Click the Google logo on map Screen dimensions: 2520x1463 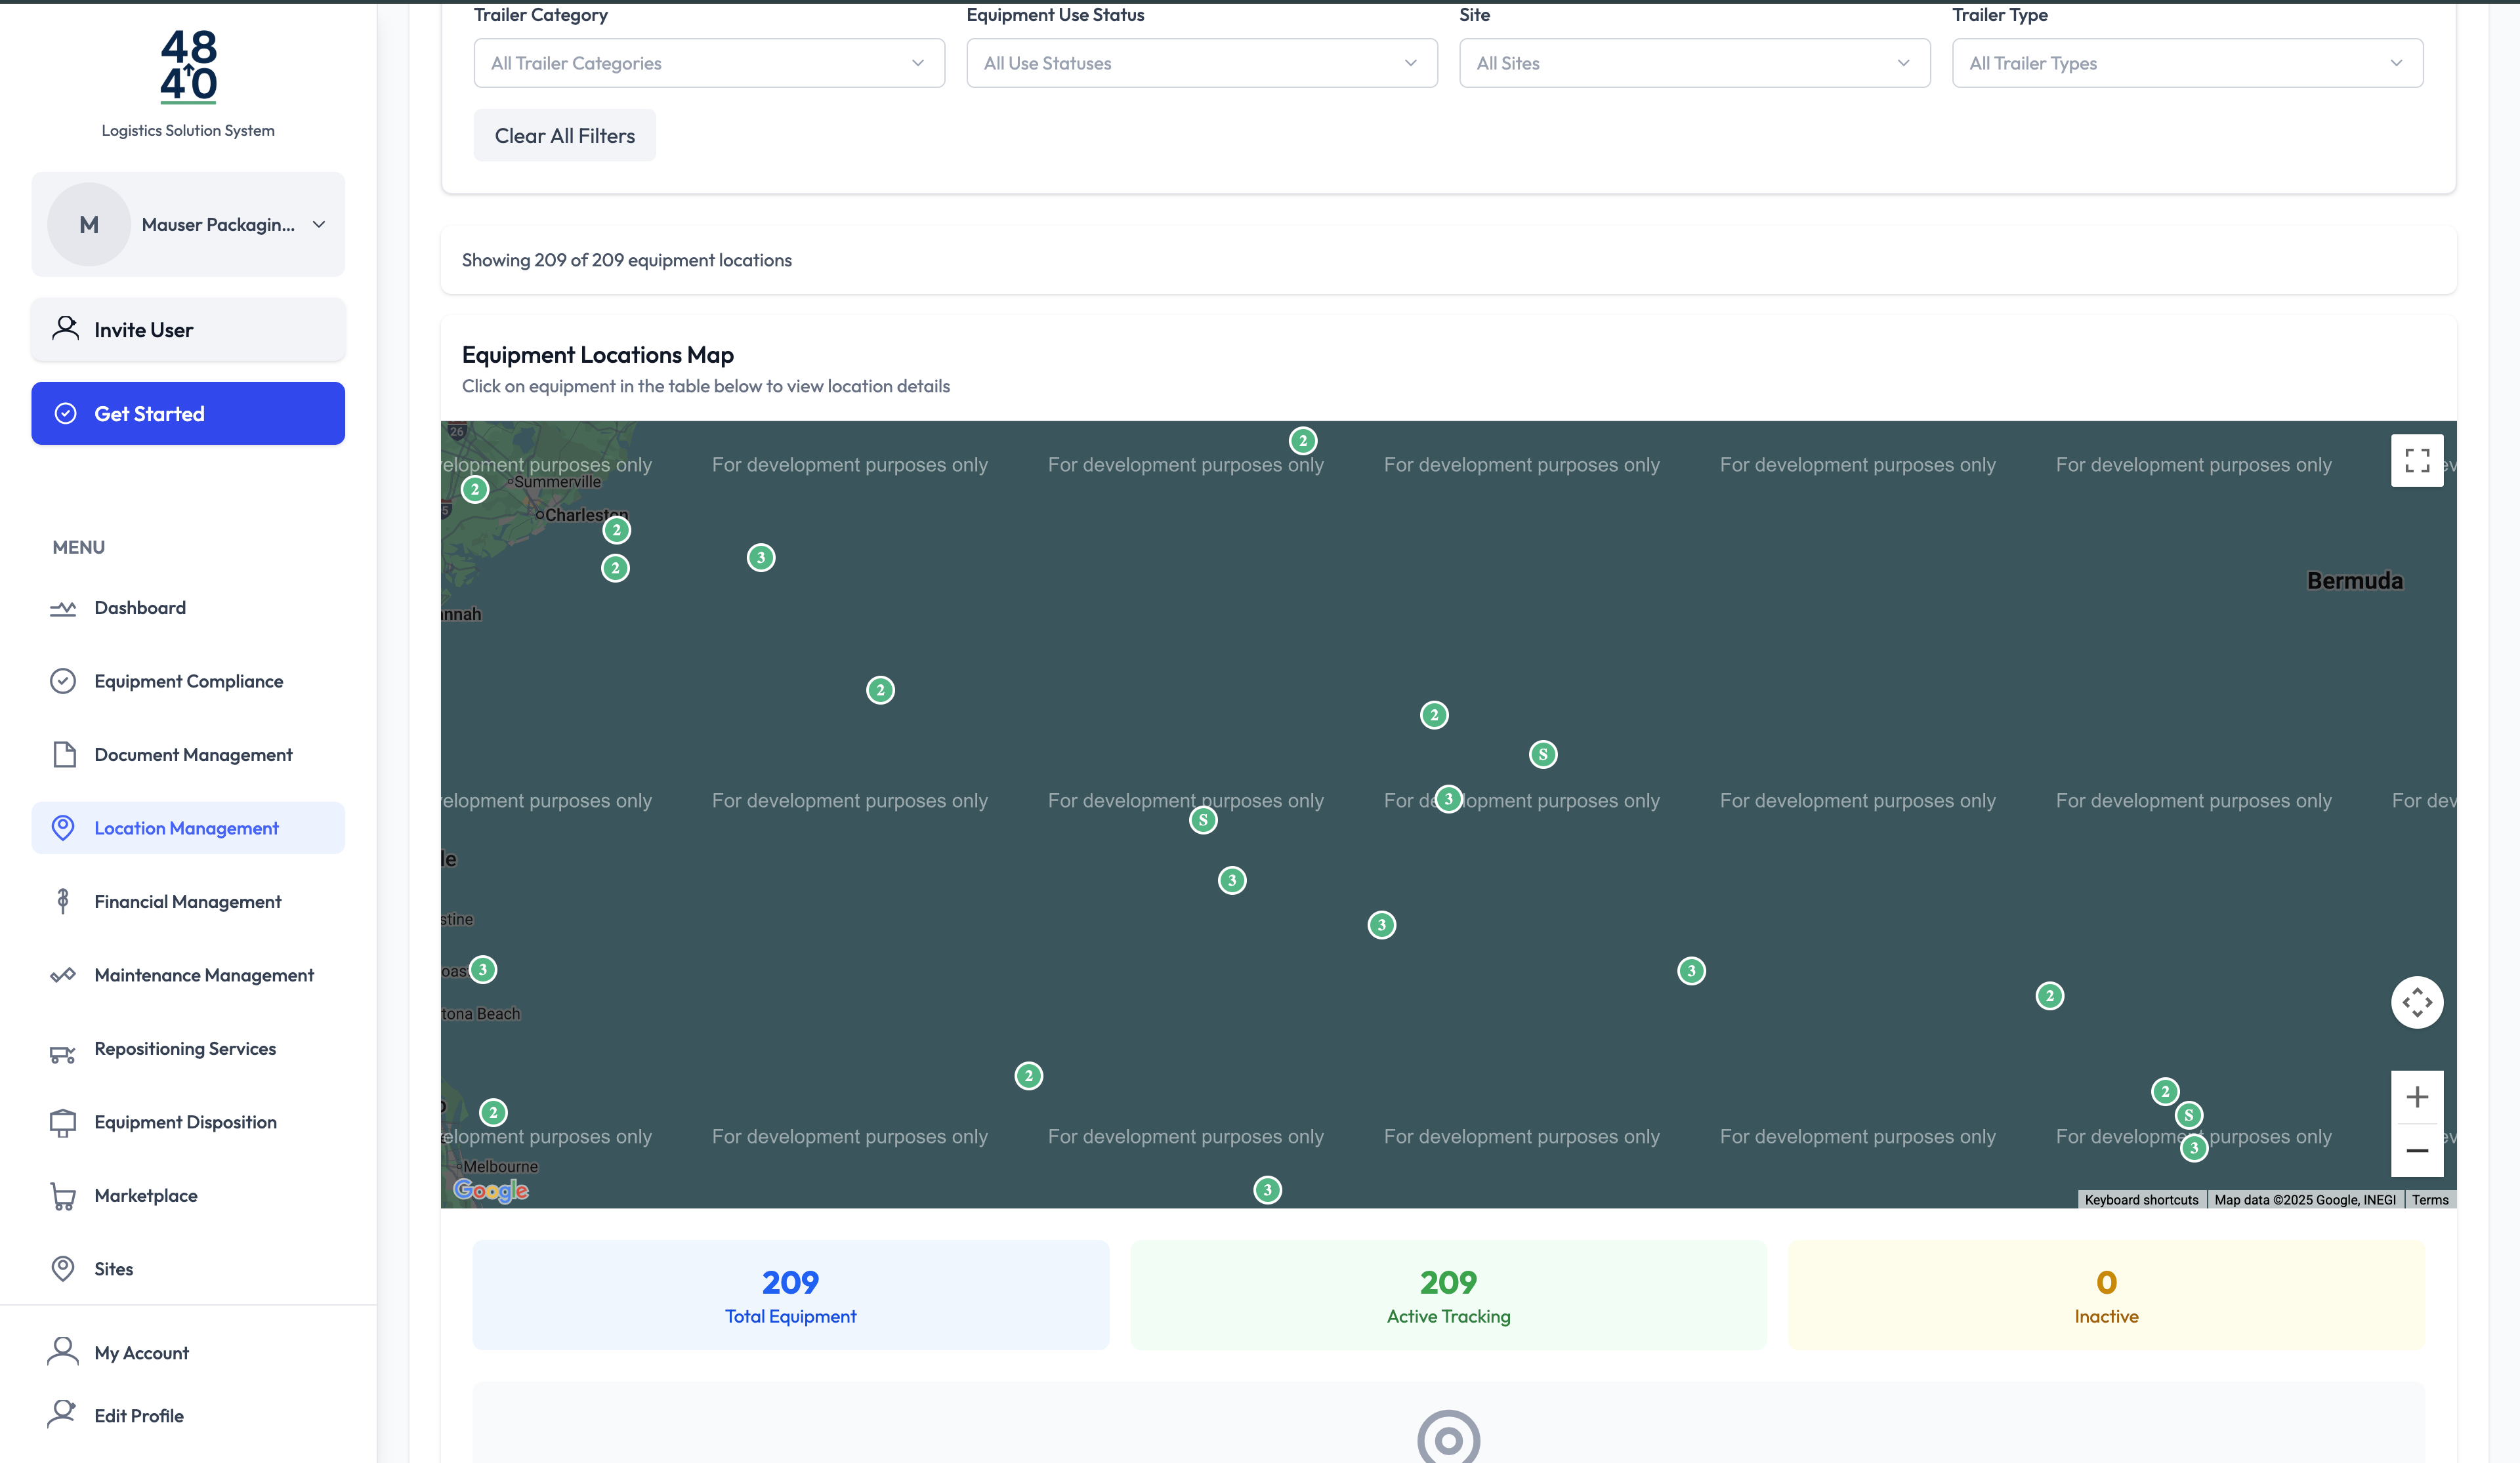pos(490,1190)
